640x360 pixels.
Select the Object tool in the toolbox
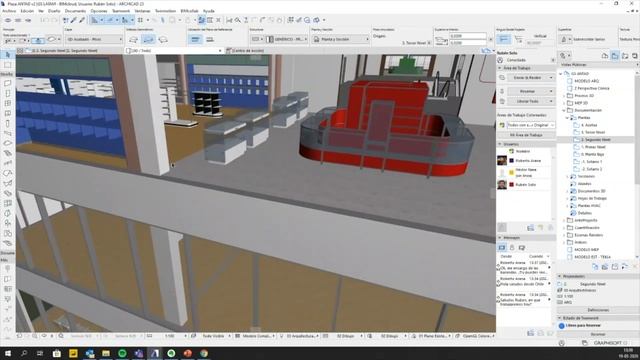tap(7, 223)
